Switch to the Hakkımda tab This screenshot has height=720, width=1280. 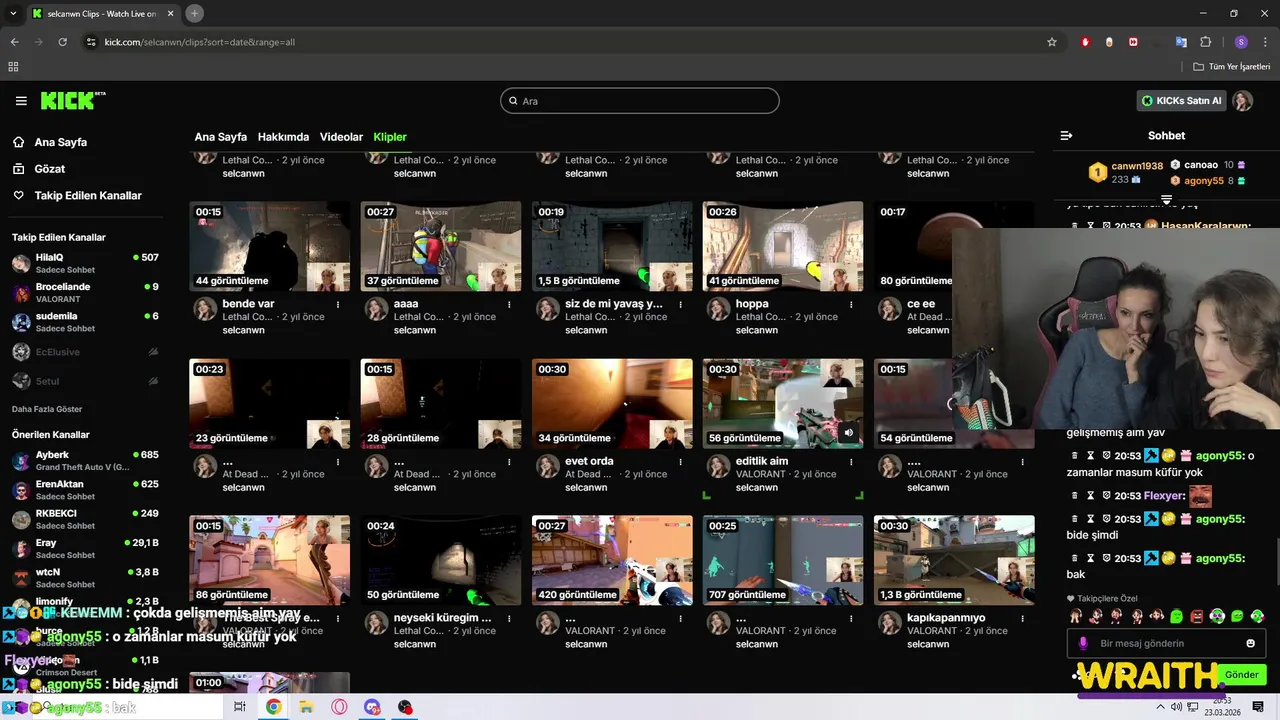[x=283, y=137]
